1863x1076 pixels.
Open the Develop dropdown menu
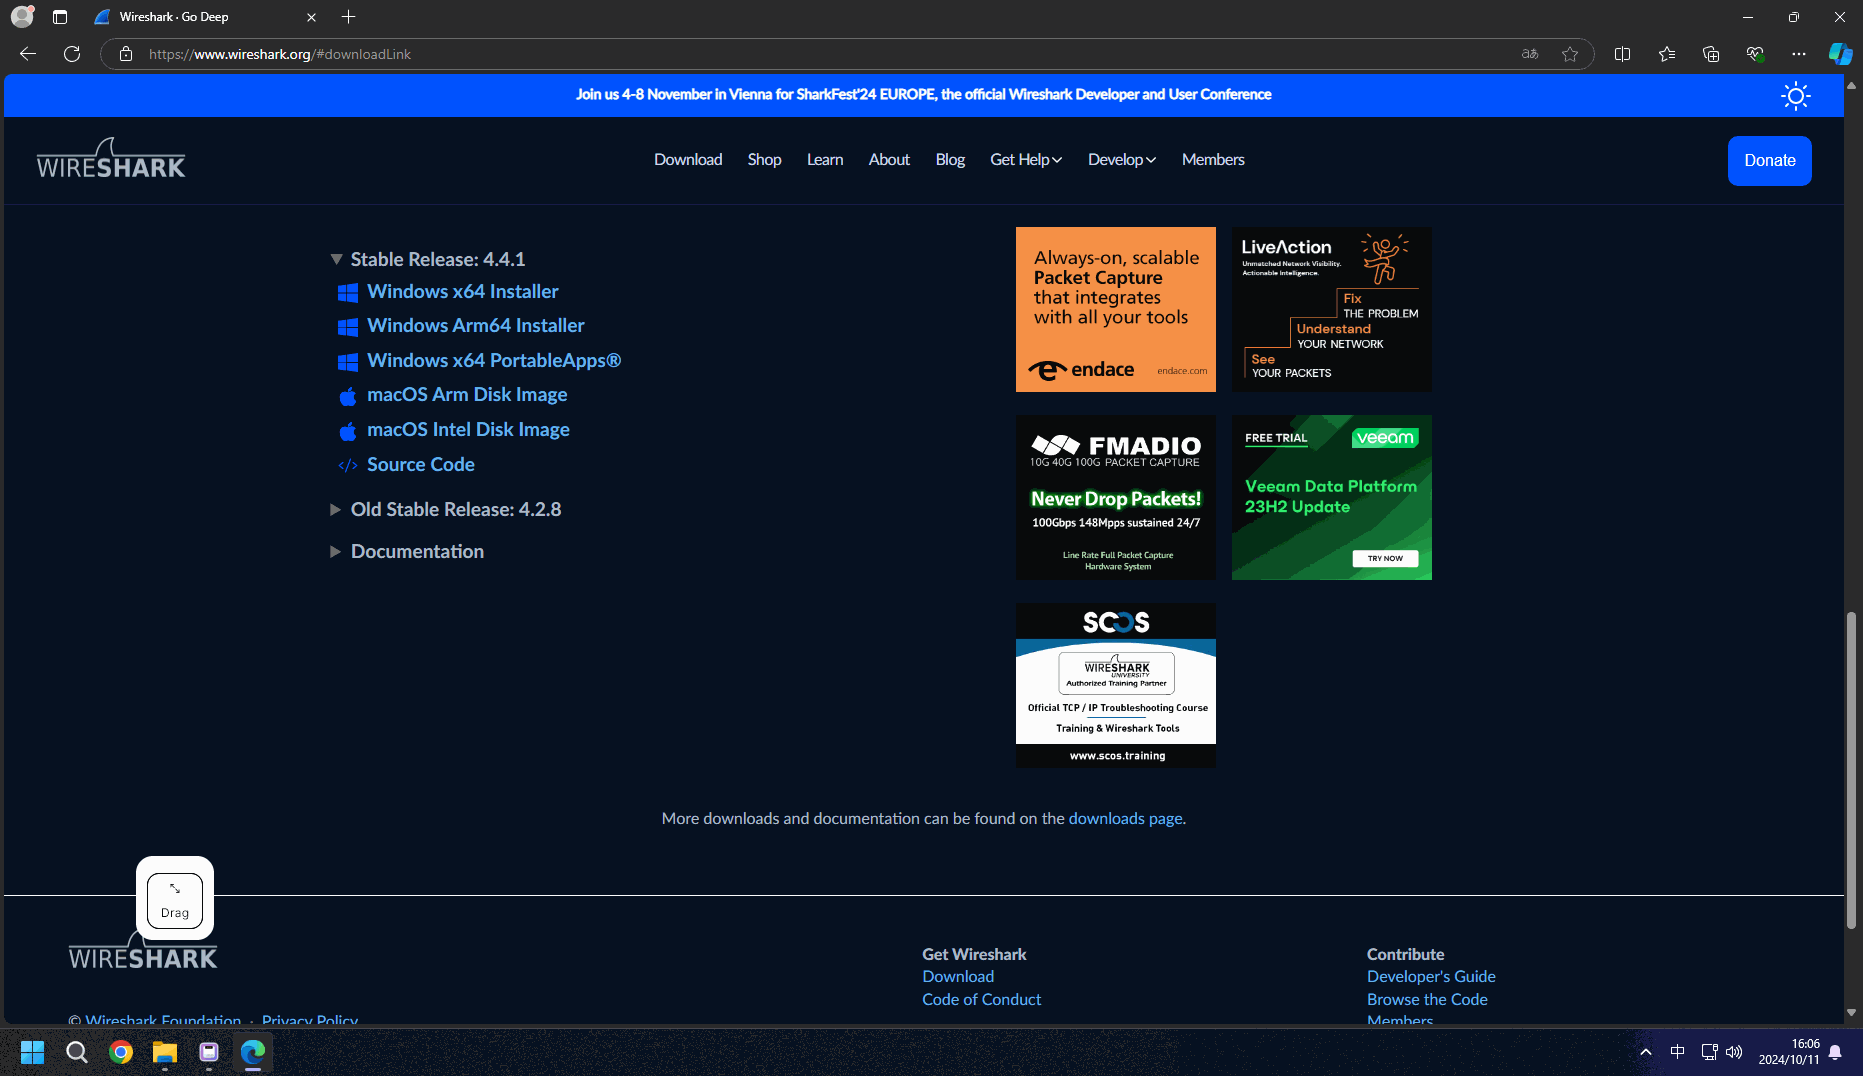pyautogui.click(x=1122, y=160)
